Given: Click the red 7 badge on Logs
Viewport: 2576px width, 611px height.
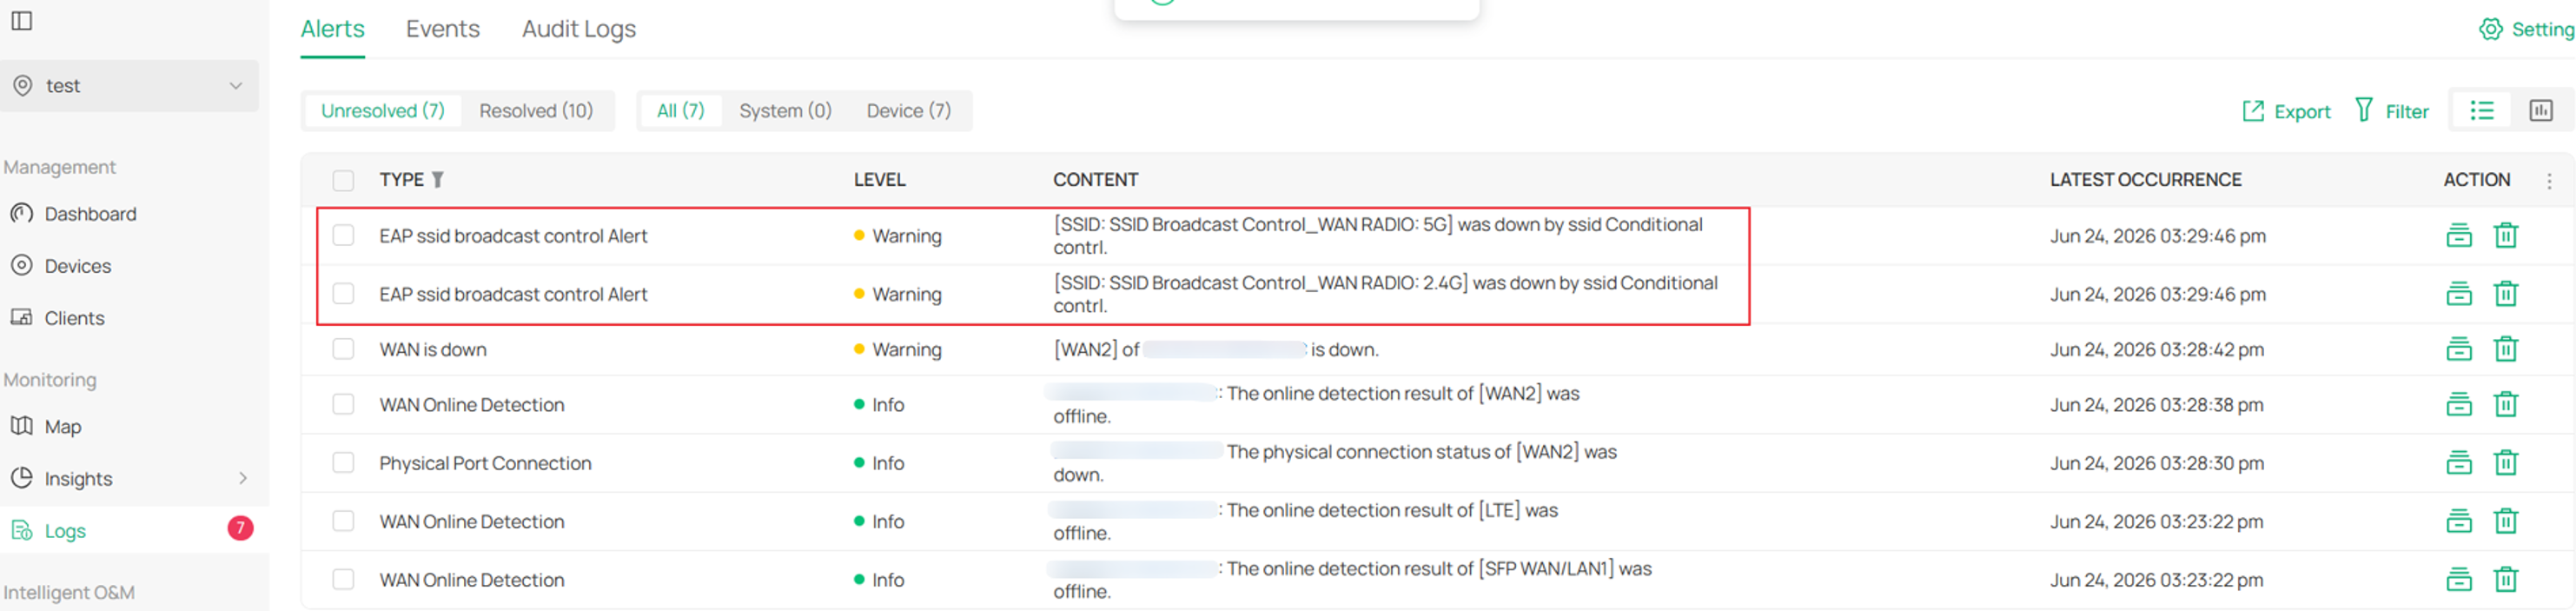Looking at the screenshot, I should [x=240, y=528].
